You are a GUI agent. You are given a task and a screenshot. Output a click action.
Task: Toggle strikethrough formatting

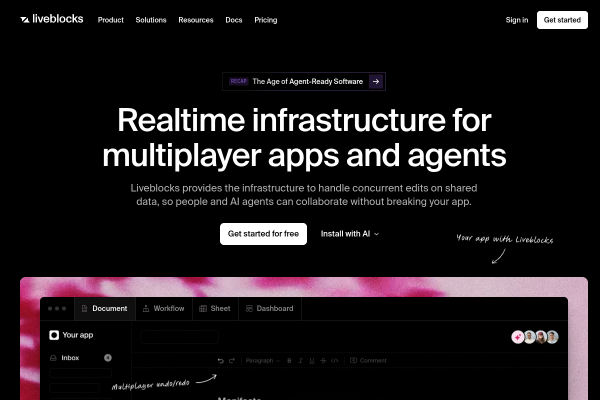pyautogui.click(x=323, y=361)
